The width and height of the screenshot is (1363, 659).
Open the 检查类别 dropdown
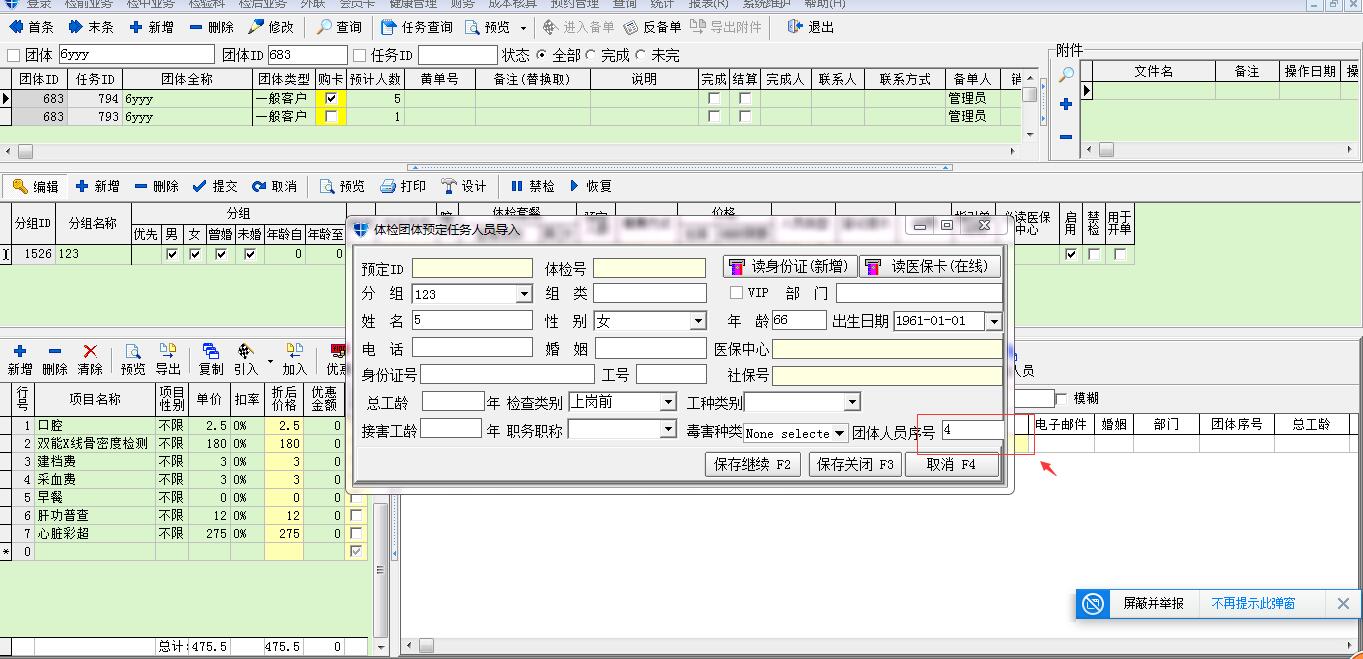tap(668, 402)
